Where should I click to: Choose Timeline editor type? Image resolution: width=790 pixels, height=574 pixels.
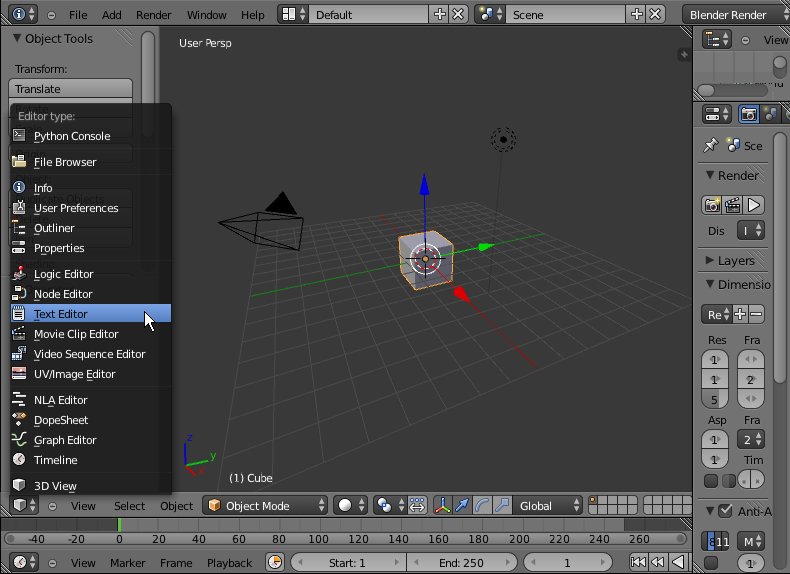(91, 460)
